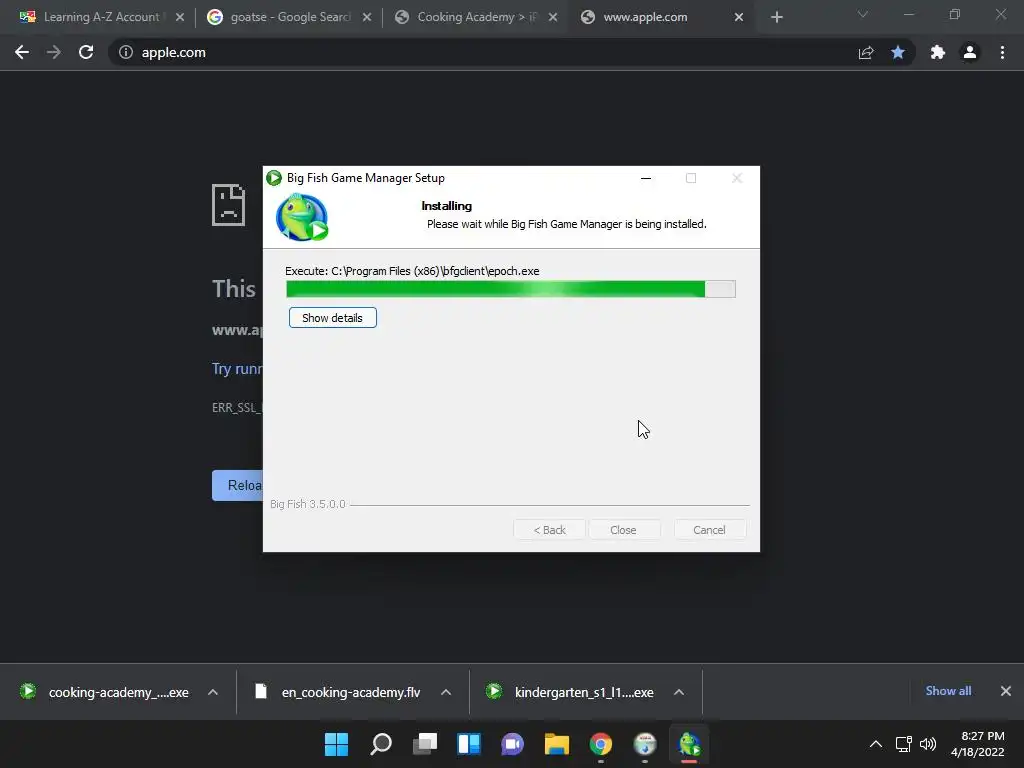The image size is (1024, 768).
Task: Open Chrome tab search chevron
Action: click(863, 14)
